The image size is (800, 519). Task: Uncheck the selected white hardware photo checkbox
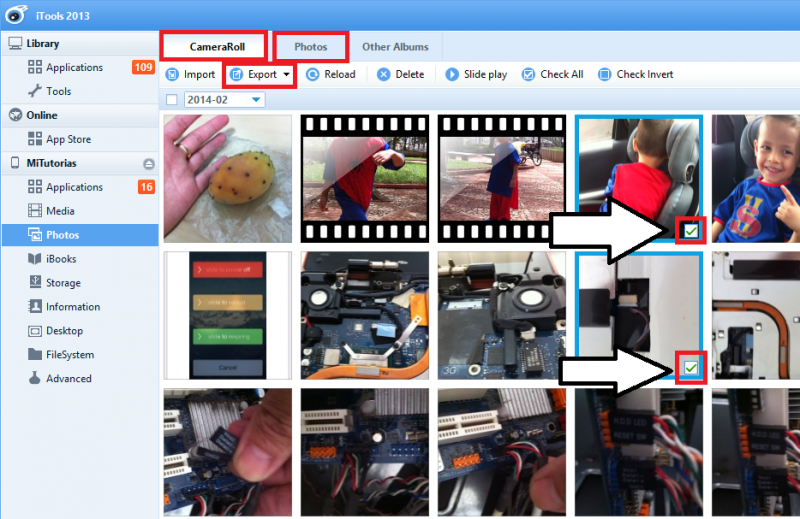(691, 370)
